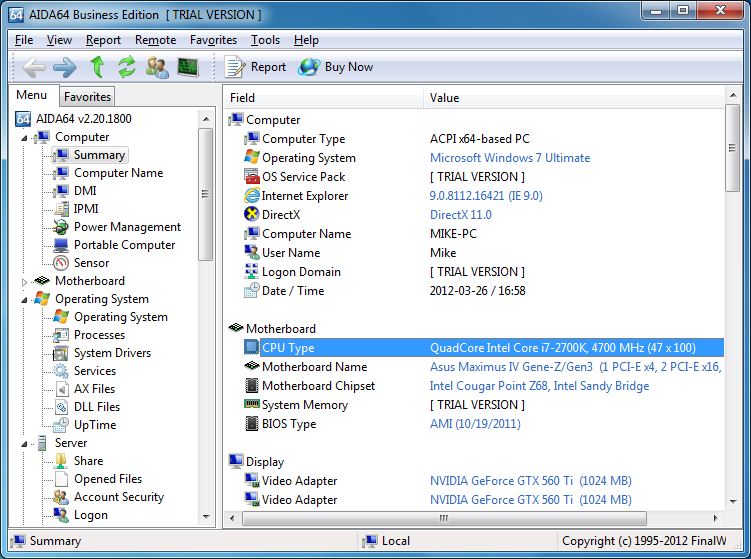This screenshot has width=751, height=559.
Task: Select the User Name row
Action: [x=484, y=252]
